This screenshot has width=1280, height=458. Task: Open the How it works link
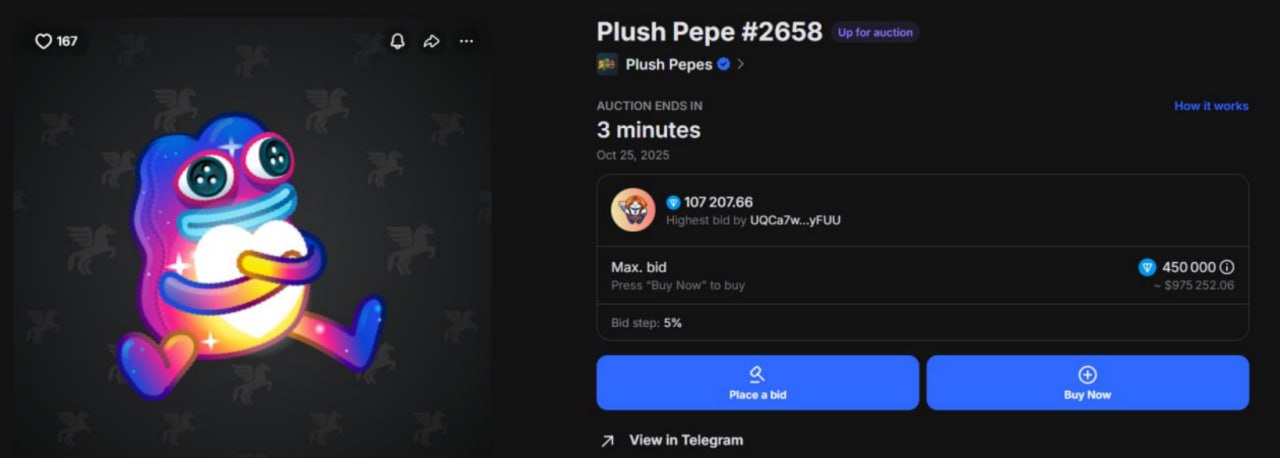pyautogui.click(x=1211, y=106)
